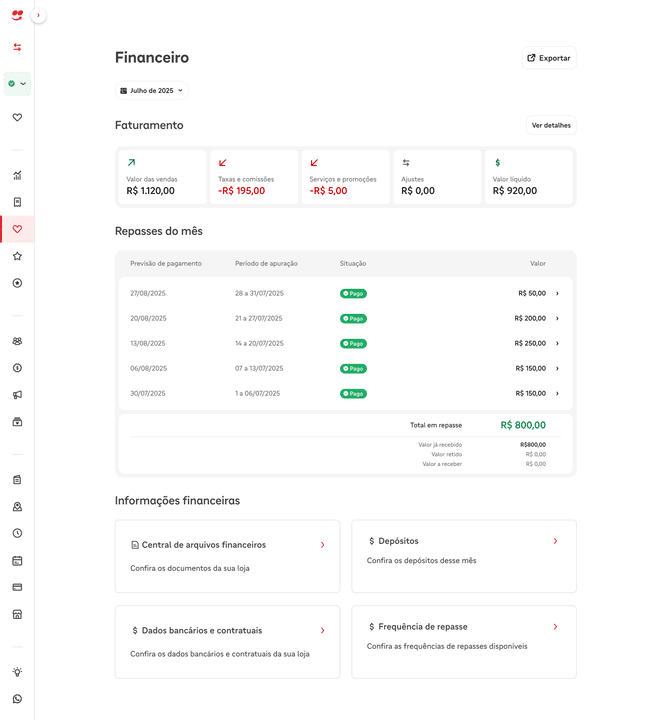Click the Exportar button

click(x=549, y=58)
